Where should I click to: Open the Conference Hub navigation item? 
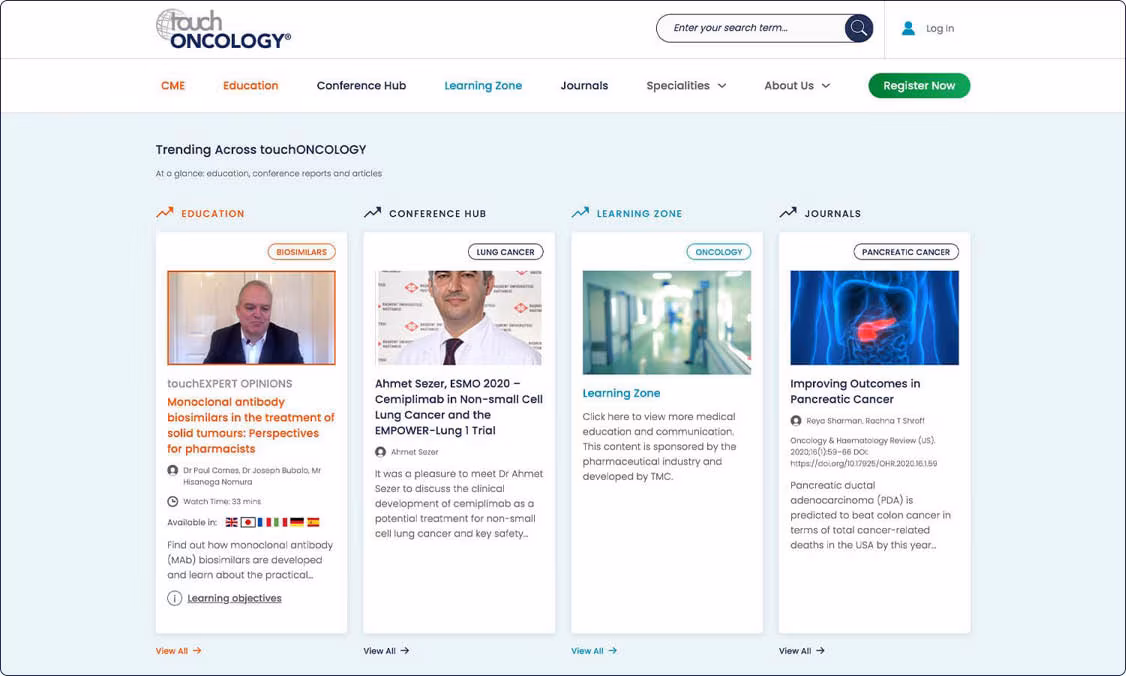pyautogui.click(x=361, y=85)
